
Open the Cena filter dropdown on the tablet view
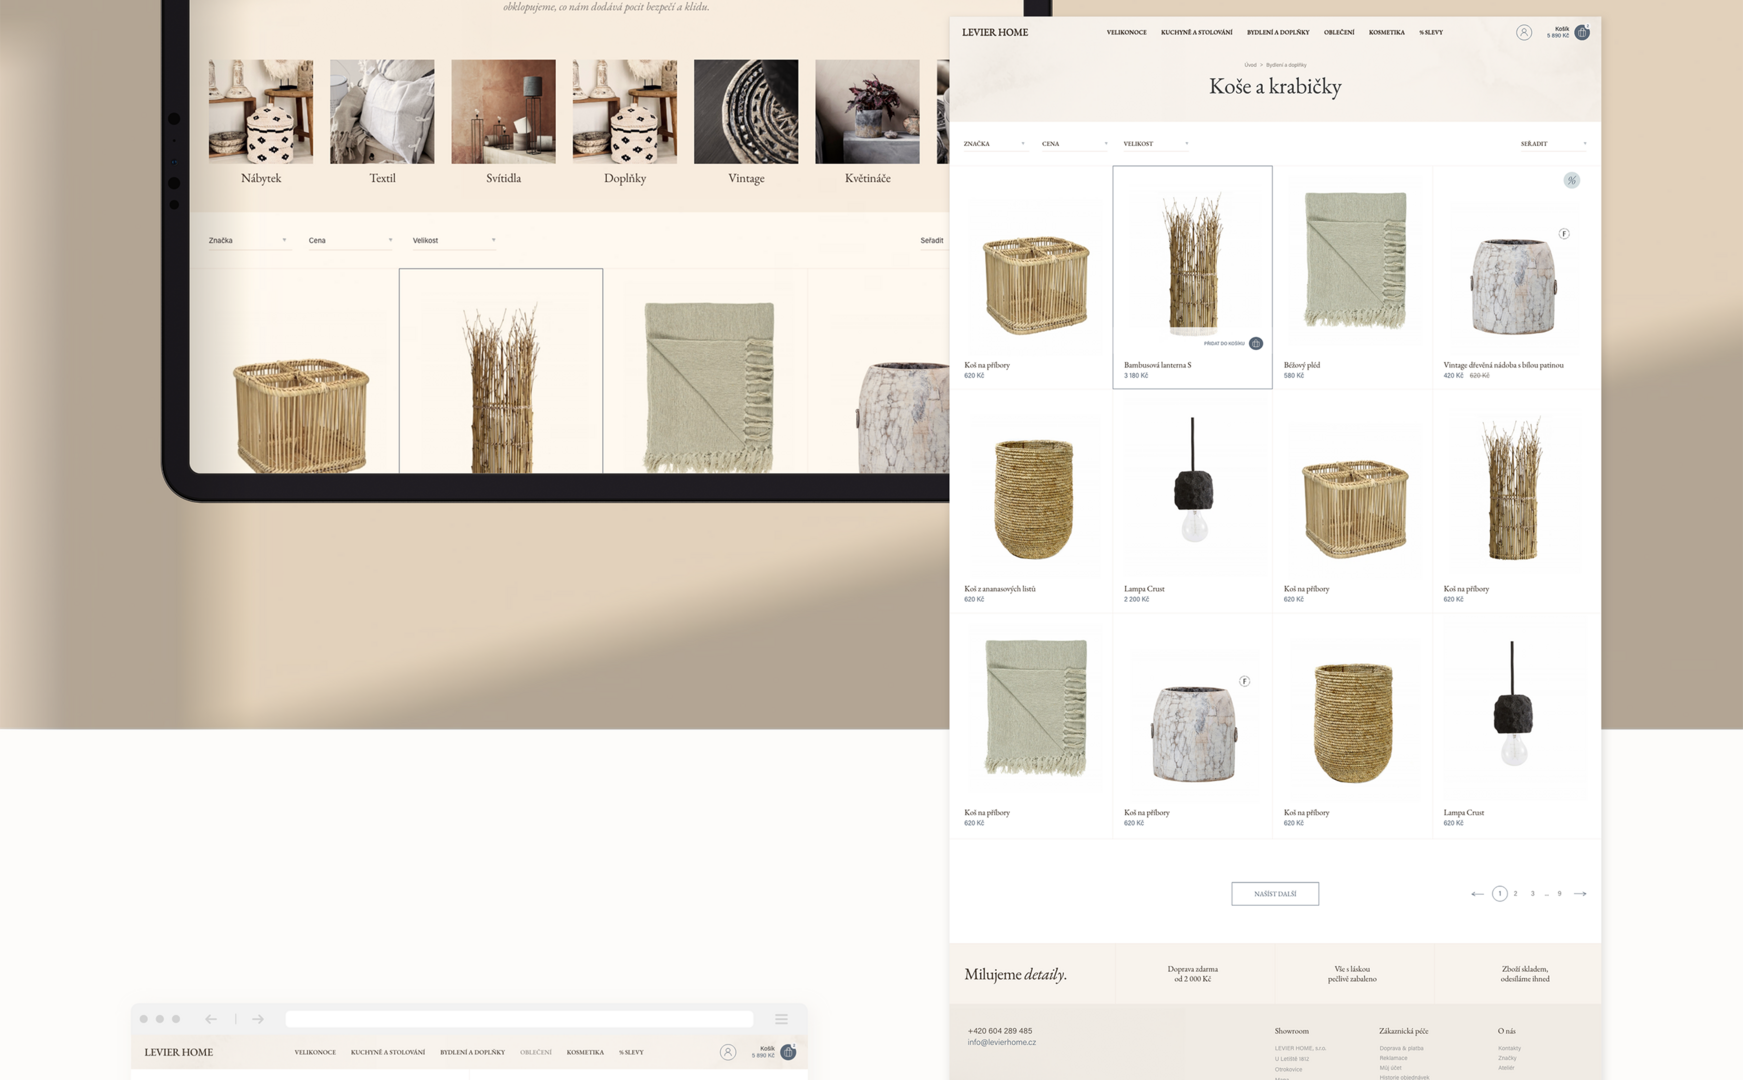(349, 241)
